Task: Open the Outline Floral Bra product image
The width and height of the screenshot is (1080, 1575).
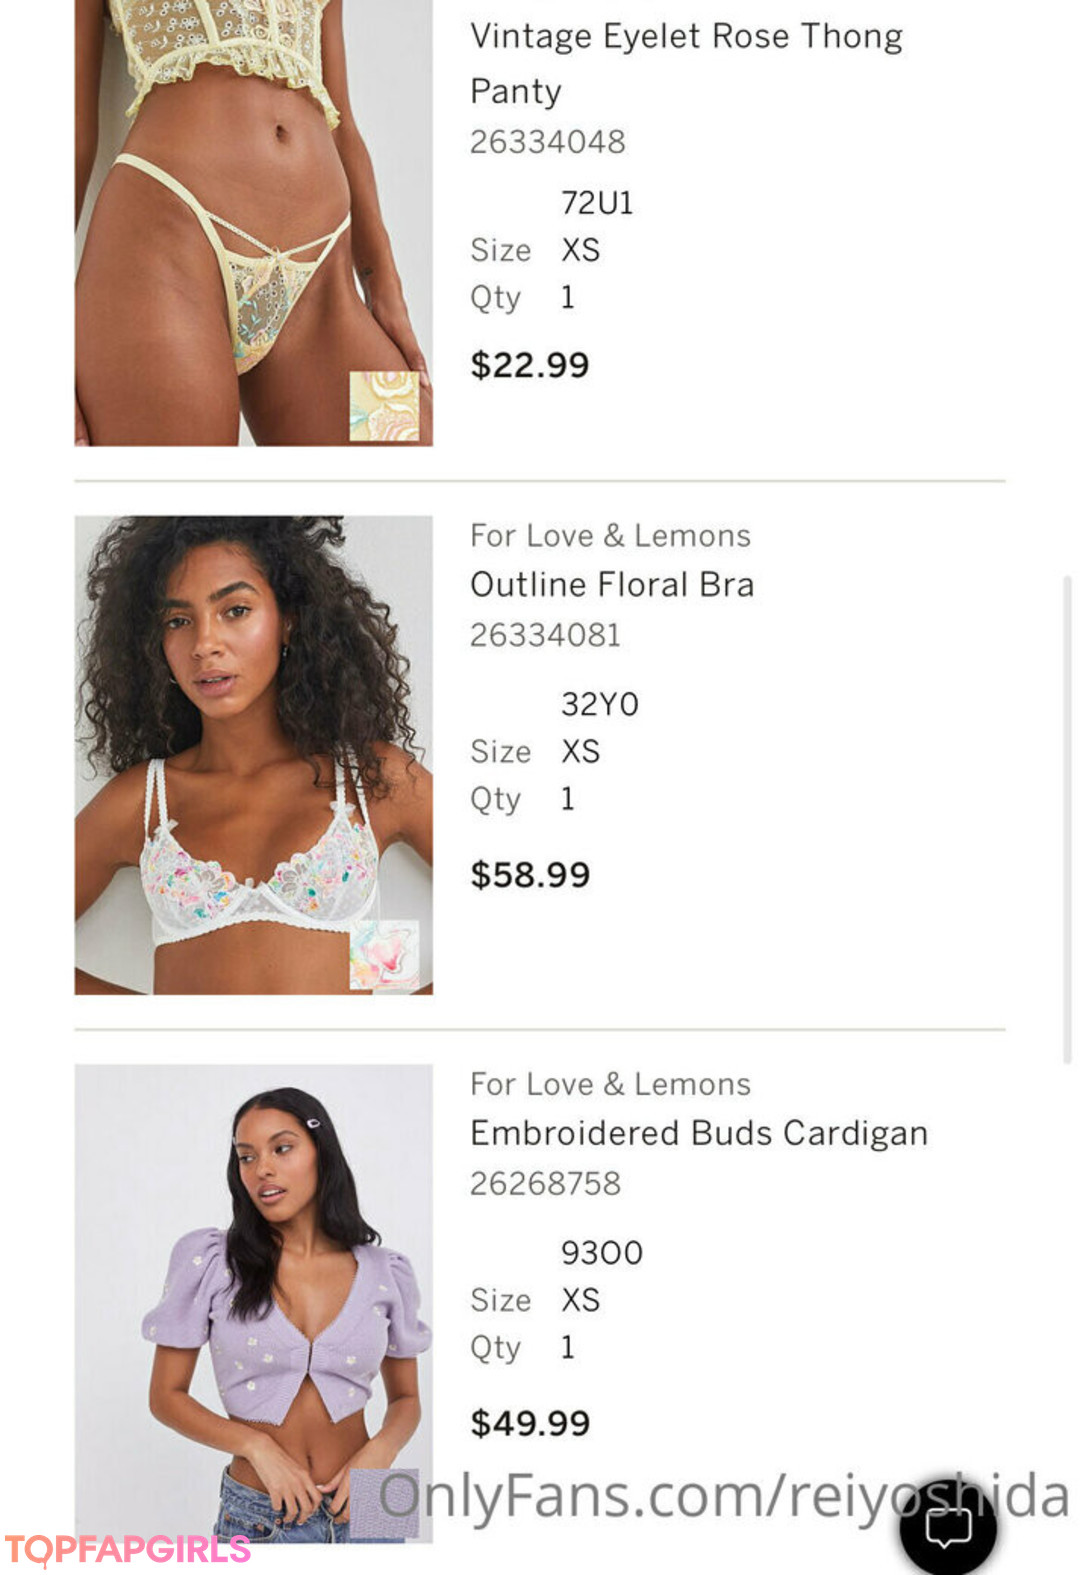Action: click(254, 755)
